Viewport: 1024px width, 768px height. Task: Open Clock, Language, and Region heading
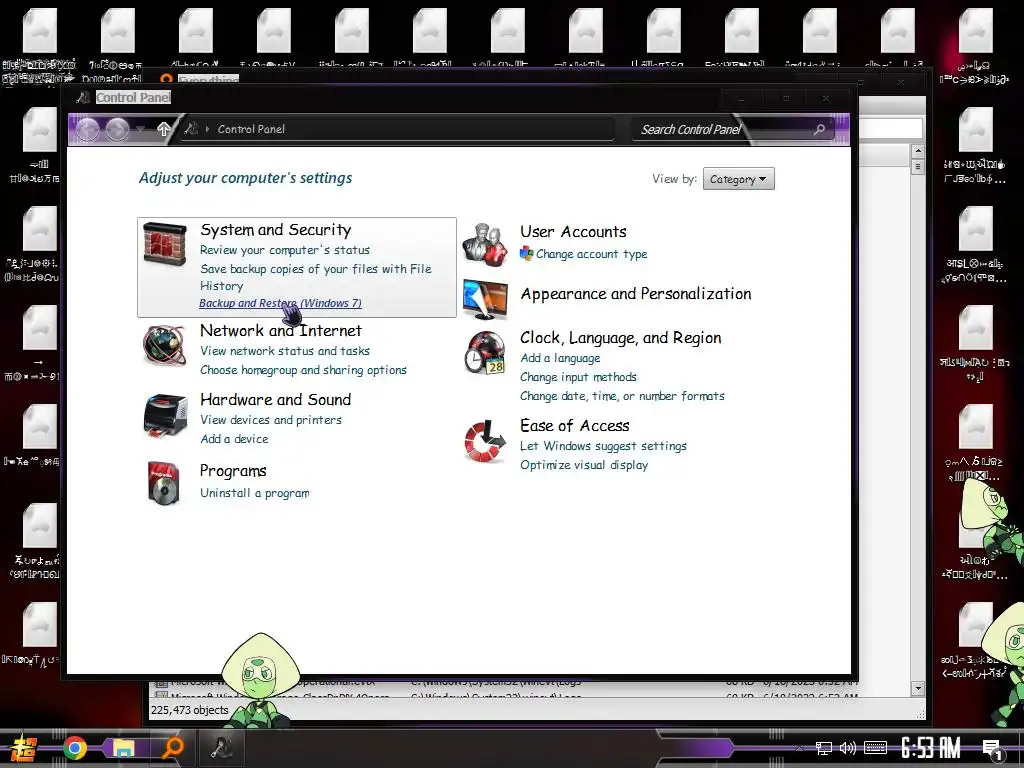point(620,338)
